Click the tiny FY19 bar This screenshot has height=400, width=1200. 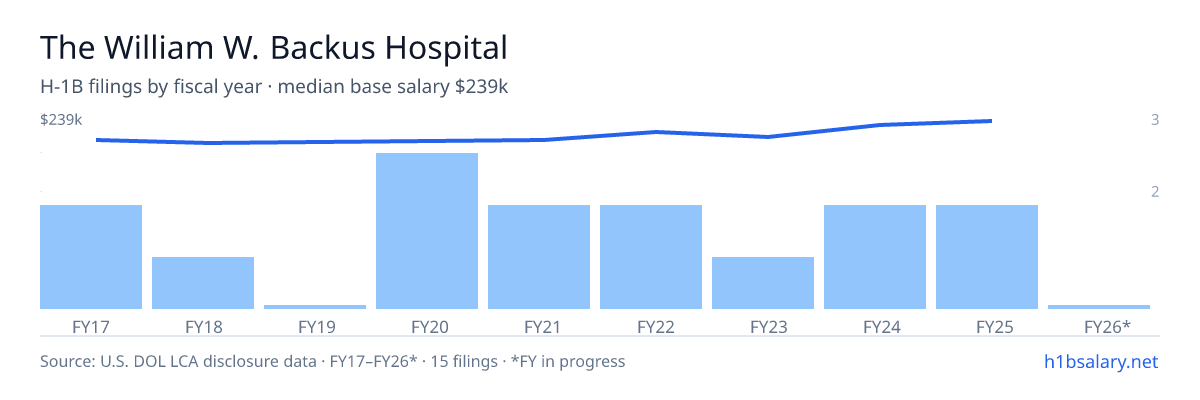pyautogui.click(x=315, y=307)
